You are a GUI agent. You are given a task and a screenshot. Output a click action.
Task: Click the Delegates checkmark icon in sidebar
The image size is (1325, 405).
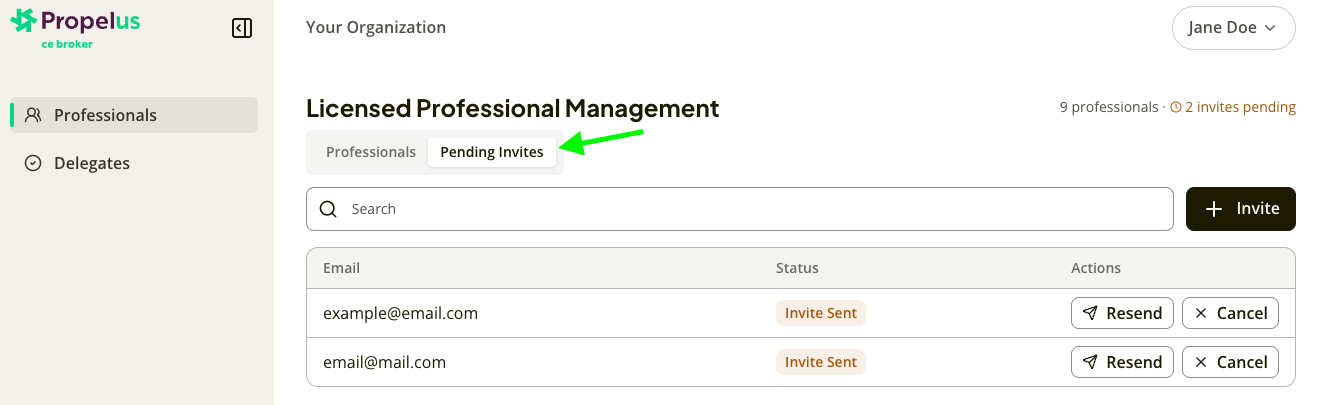[x=33, y=163]
